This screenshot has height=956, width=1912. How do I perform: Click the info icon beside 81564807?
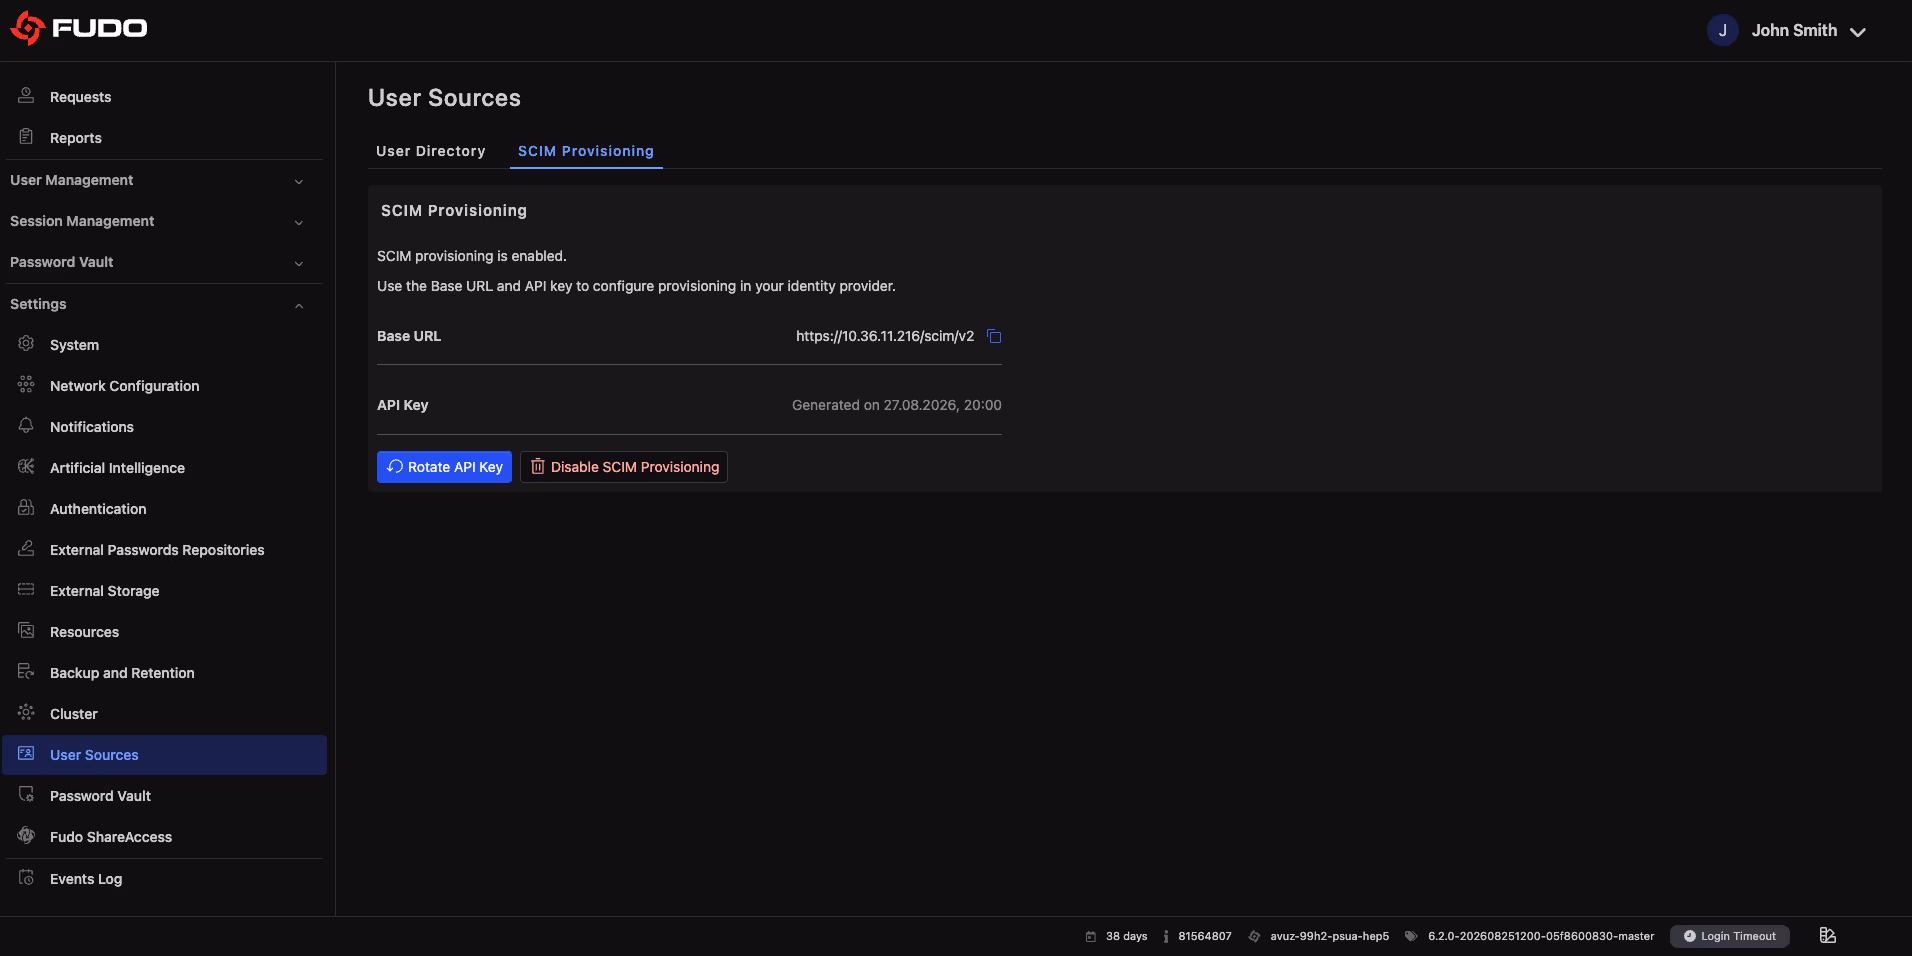click(1166, 936)
